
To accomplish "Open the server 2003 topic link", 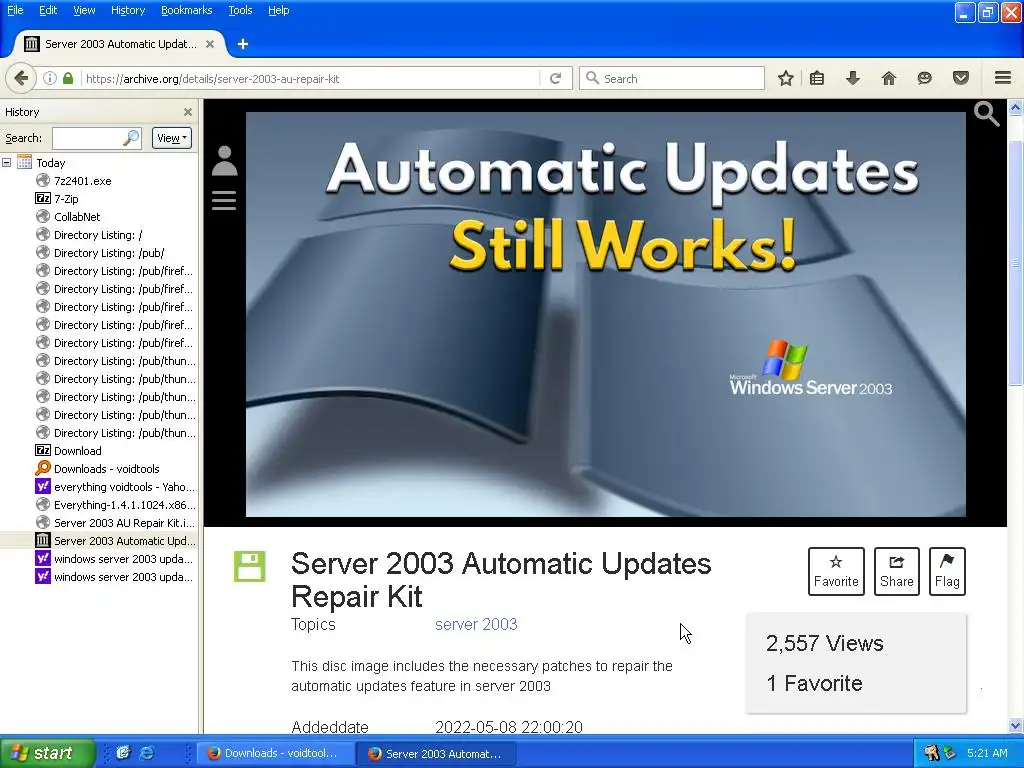I will (476, 624).
